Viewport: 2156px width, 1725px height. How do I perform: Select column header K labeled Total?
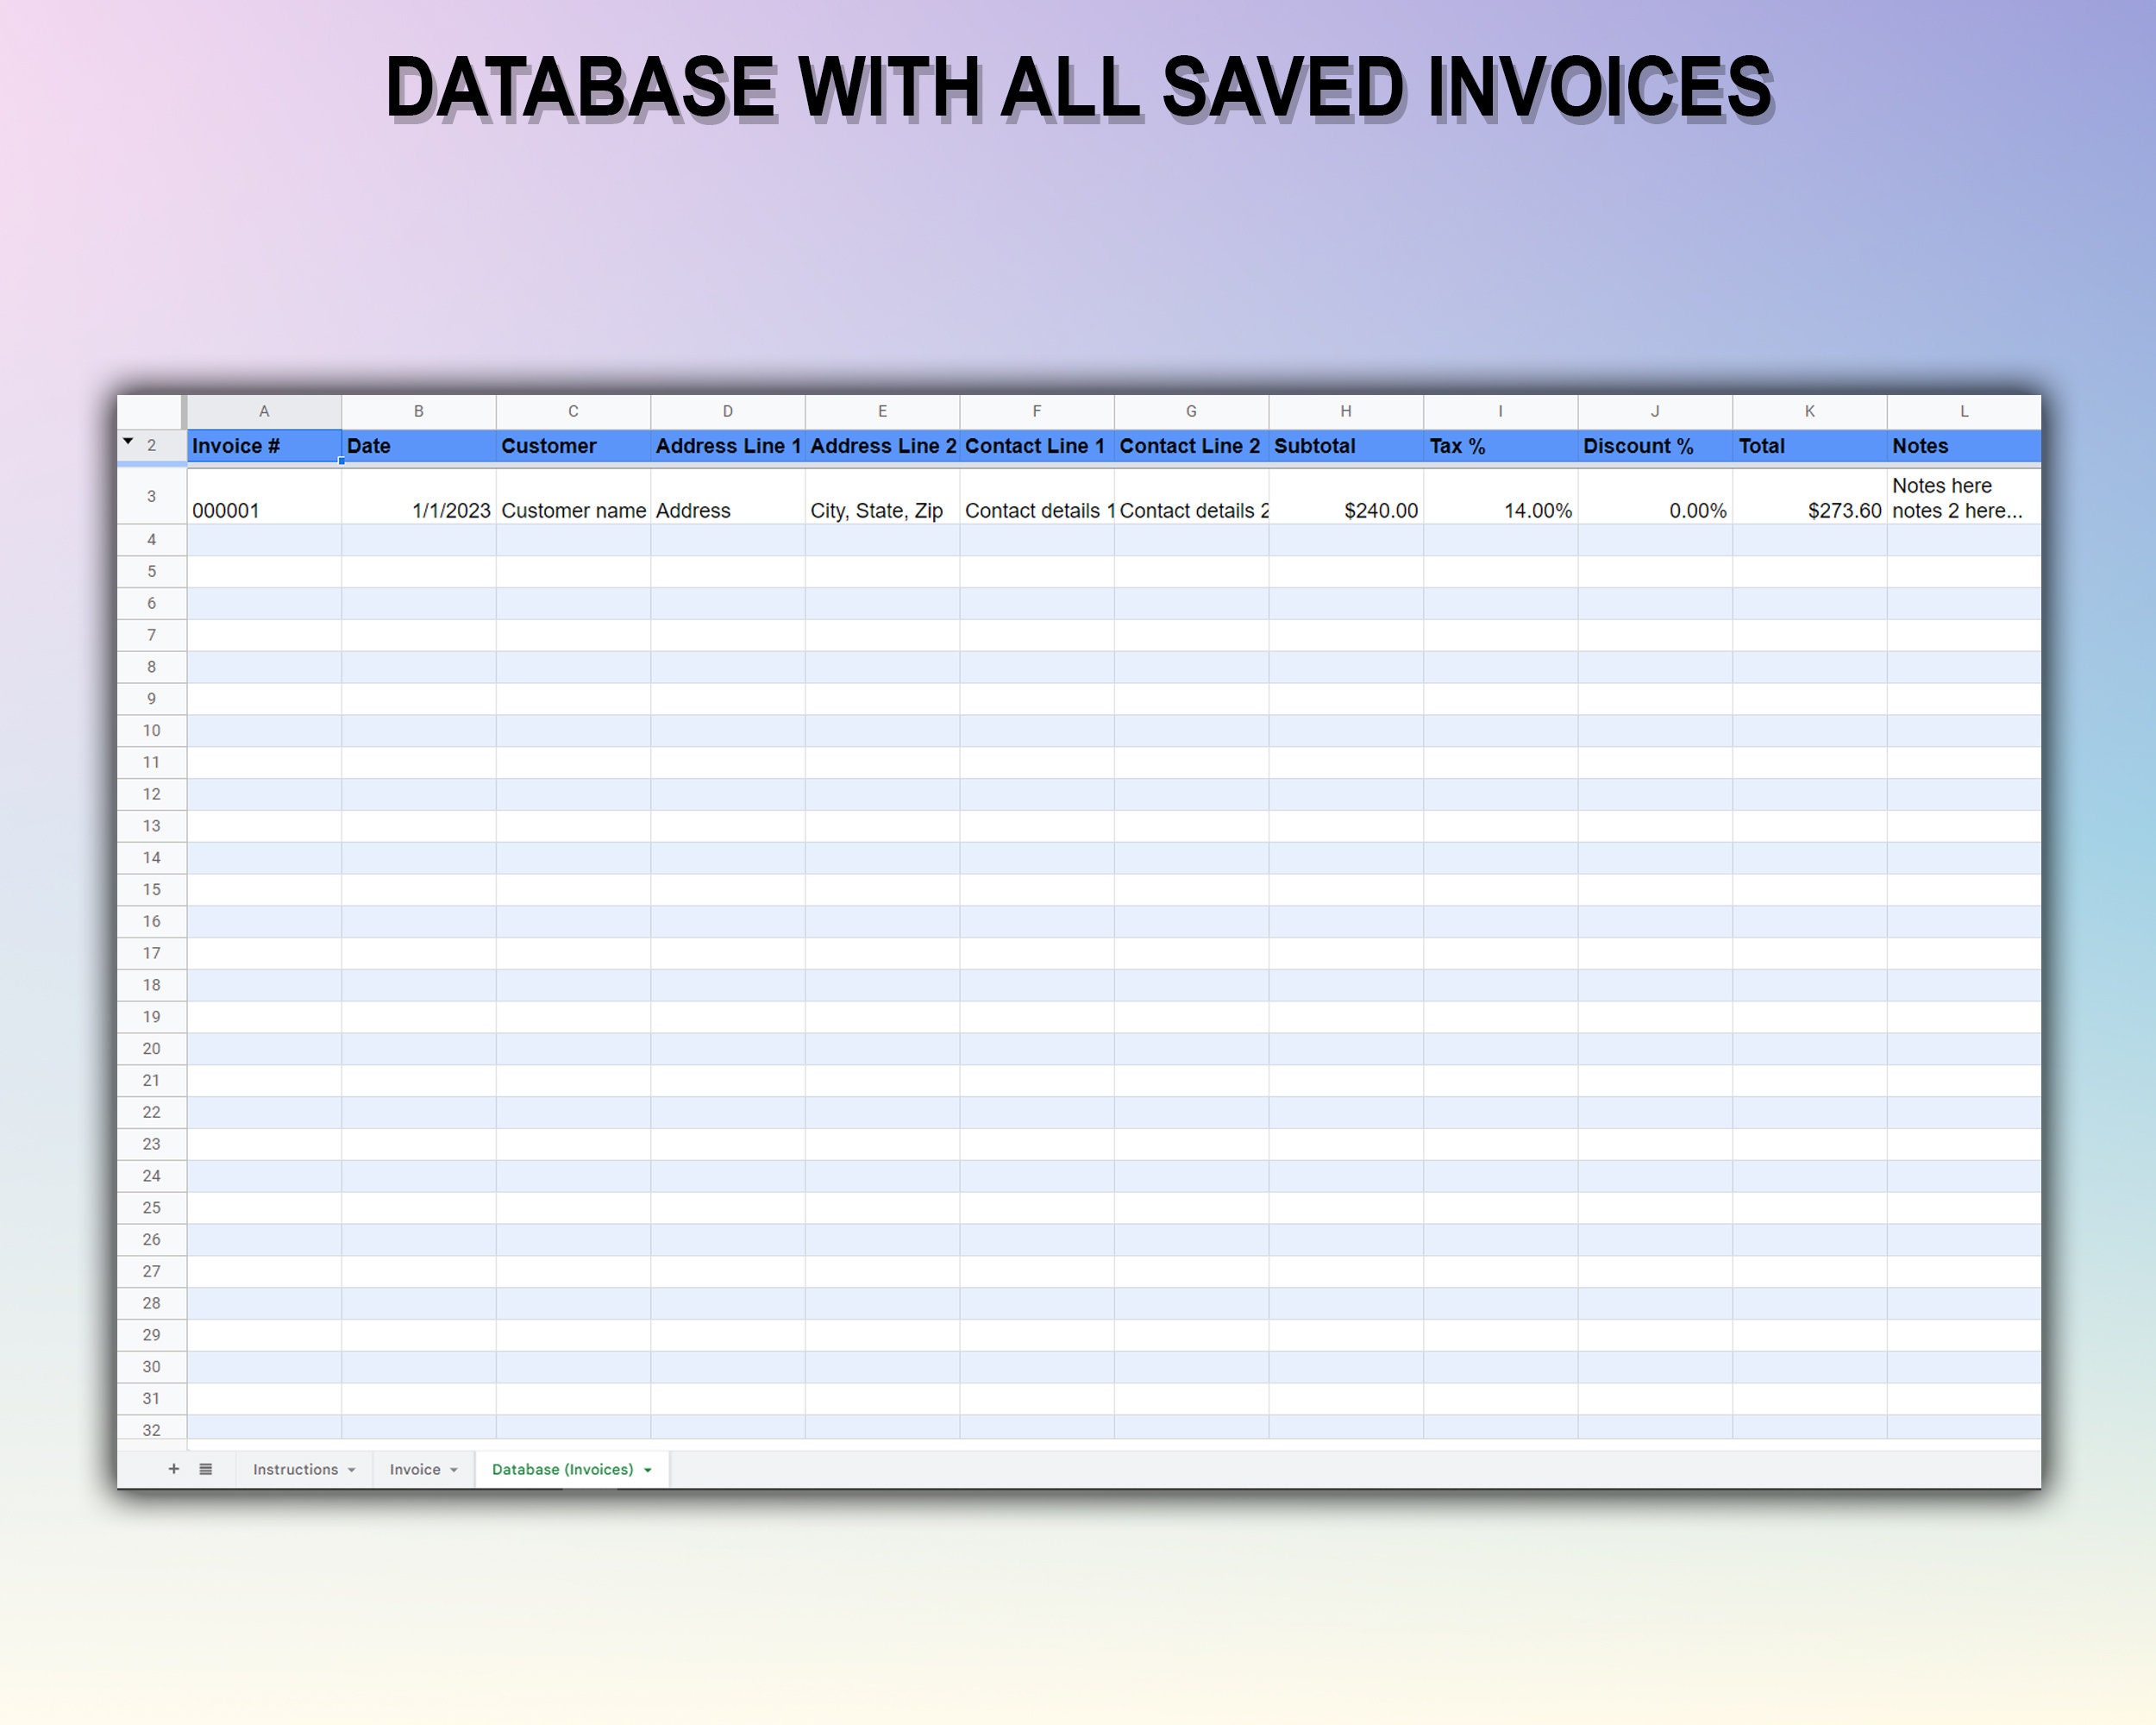tap(1809, 411)
